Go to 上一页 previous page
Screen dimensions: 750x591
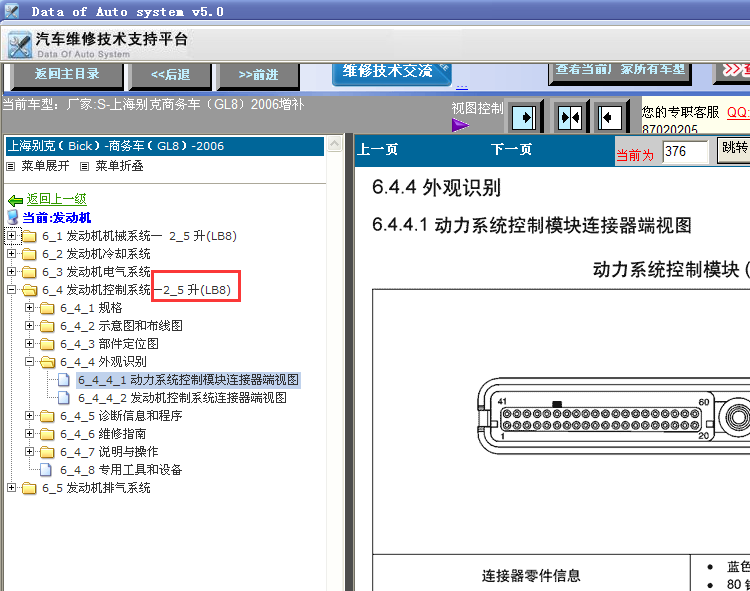(377, 150)
